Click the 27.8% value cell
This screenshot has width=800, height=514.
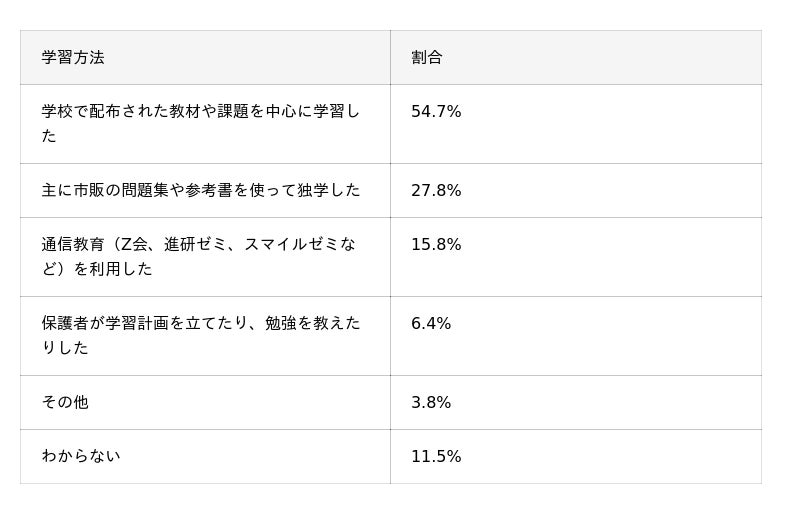[x=436, y=190]
